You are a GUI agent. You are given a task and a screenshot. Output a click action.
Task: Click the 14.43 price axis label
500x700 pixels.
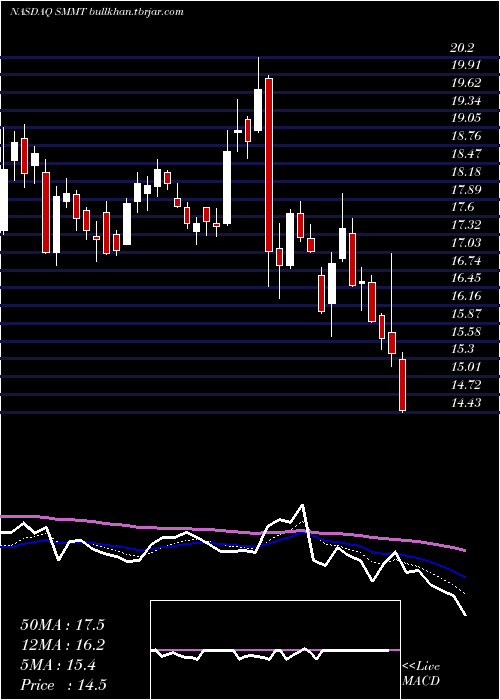(x=466, y=403)
